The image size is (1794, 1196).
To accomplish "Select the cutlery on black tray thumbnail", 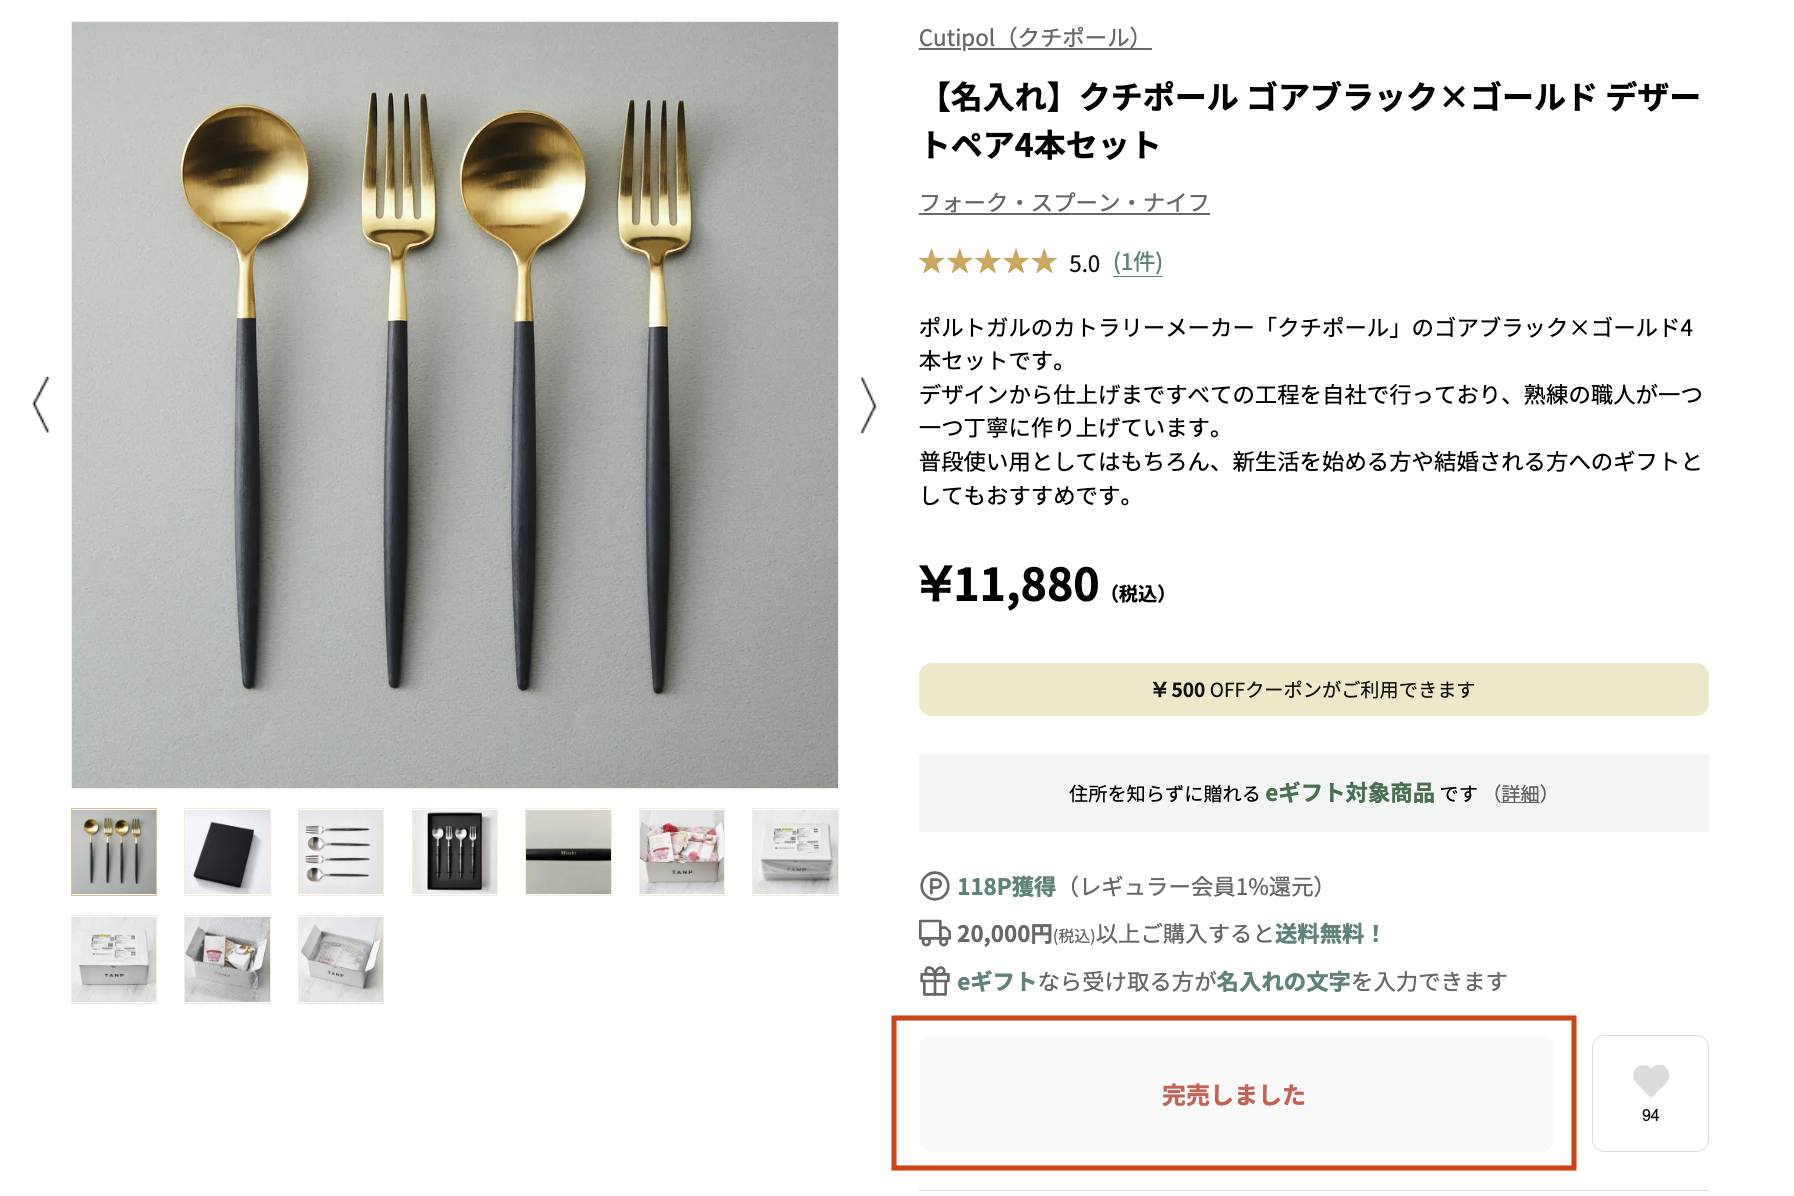I will (455, 851).
